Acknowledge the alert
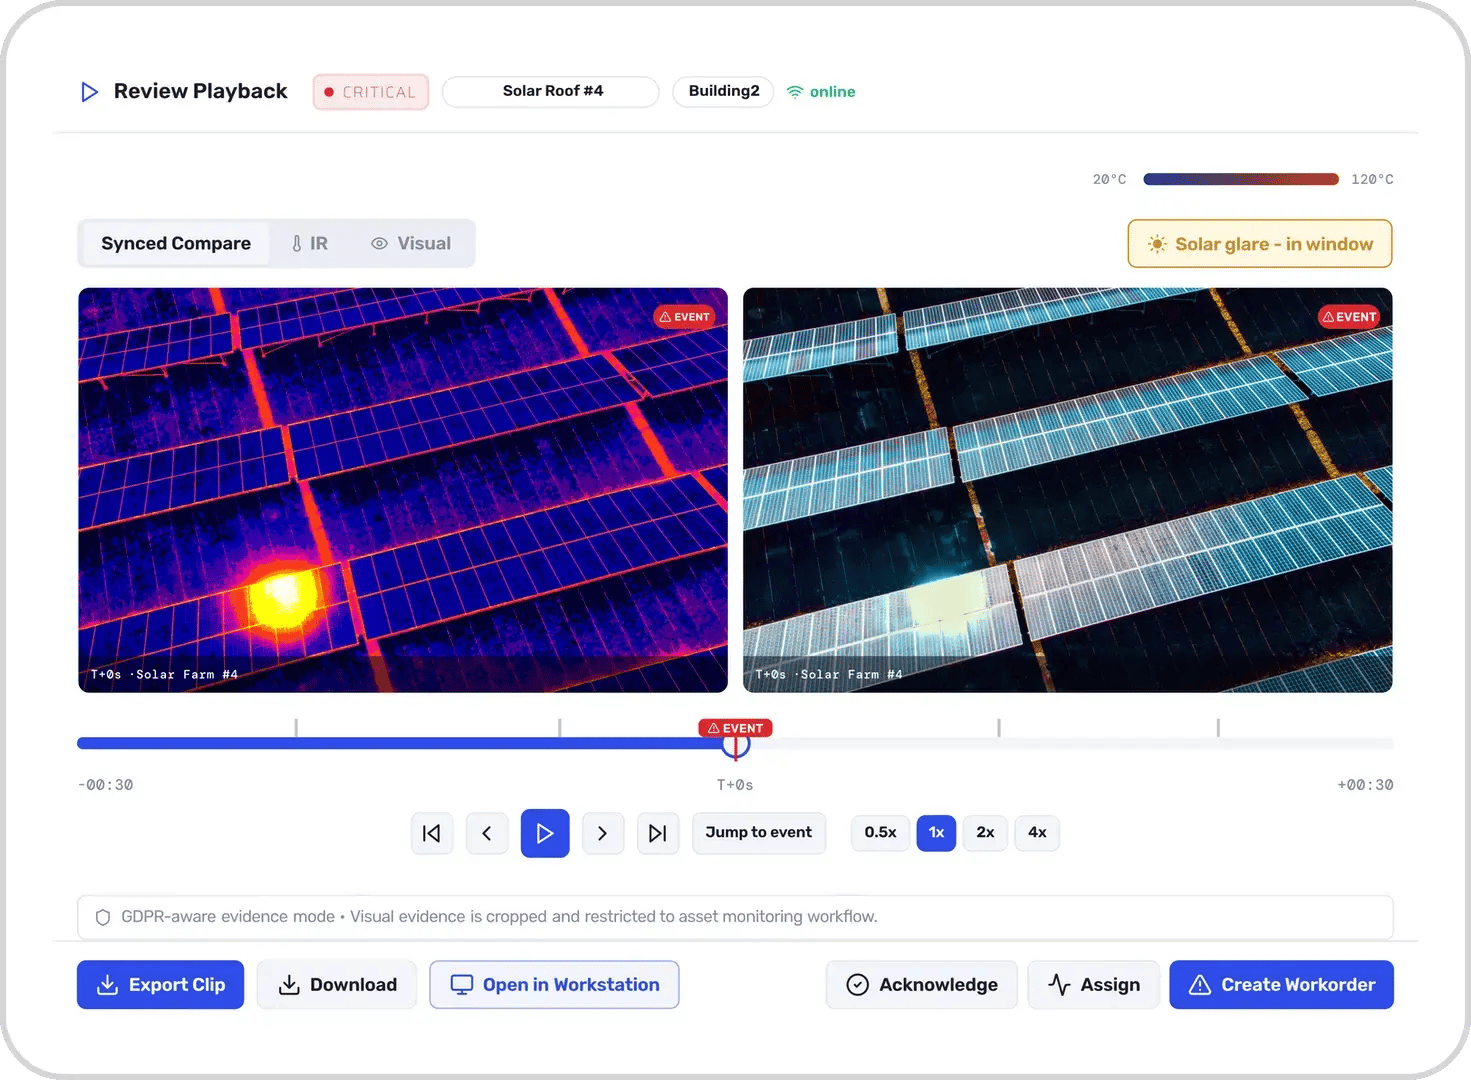 pos(921,985)
